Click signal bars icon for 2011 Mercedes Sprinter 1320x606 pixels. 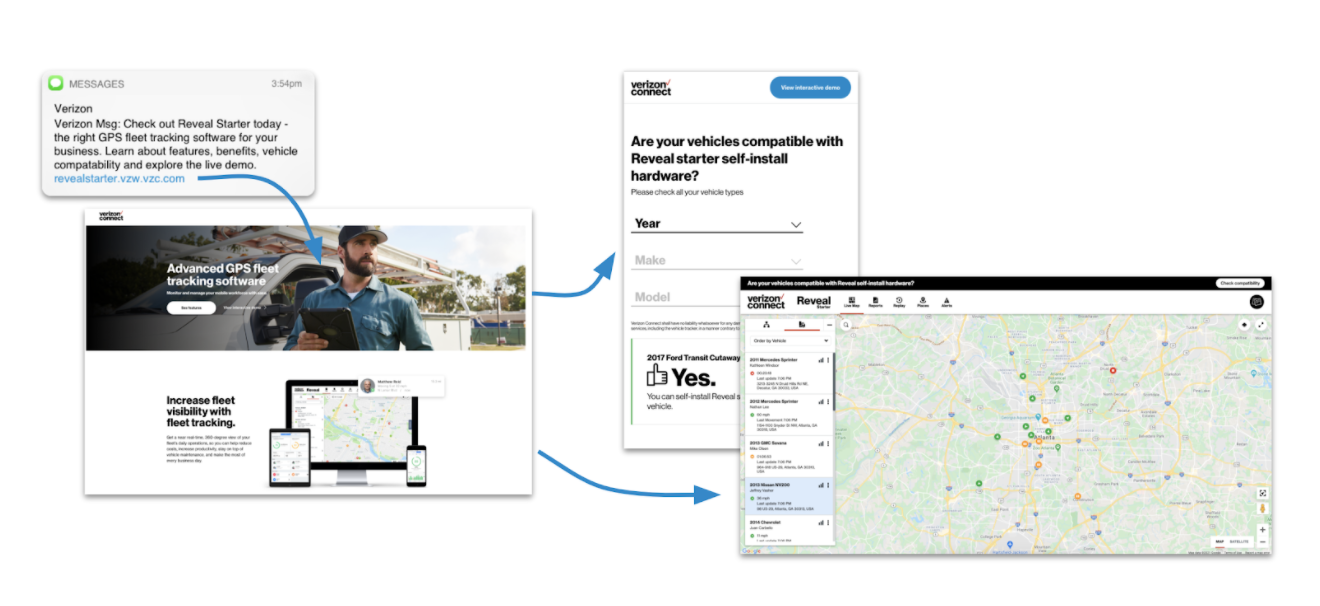[x=821, y=359]
